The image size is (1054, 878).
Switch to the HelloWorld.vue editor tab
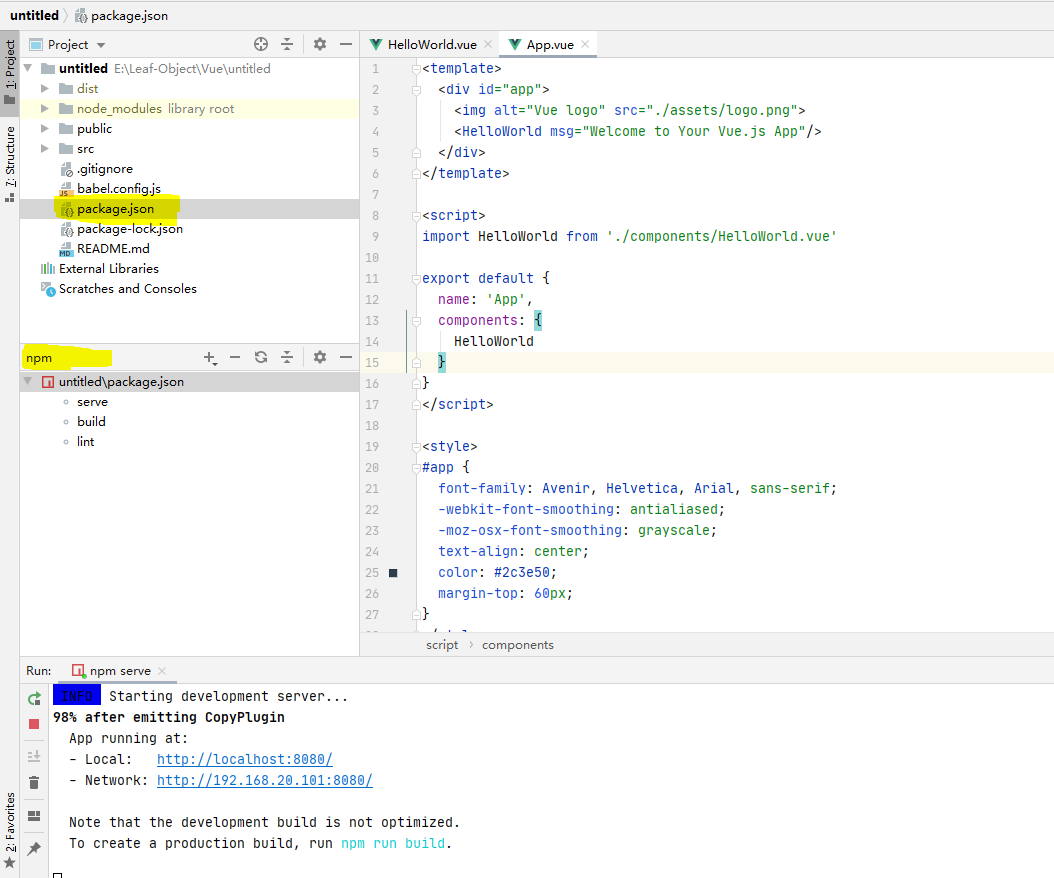(x=431, y=44)
